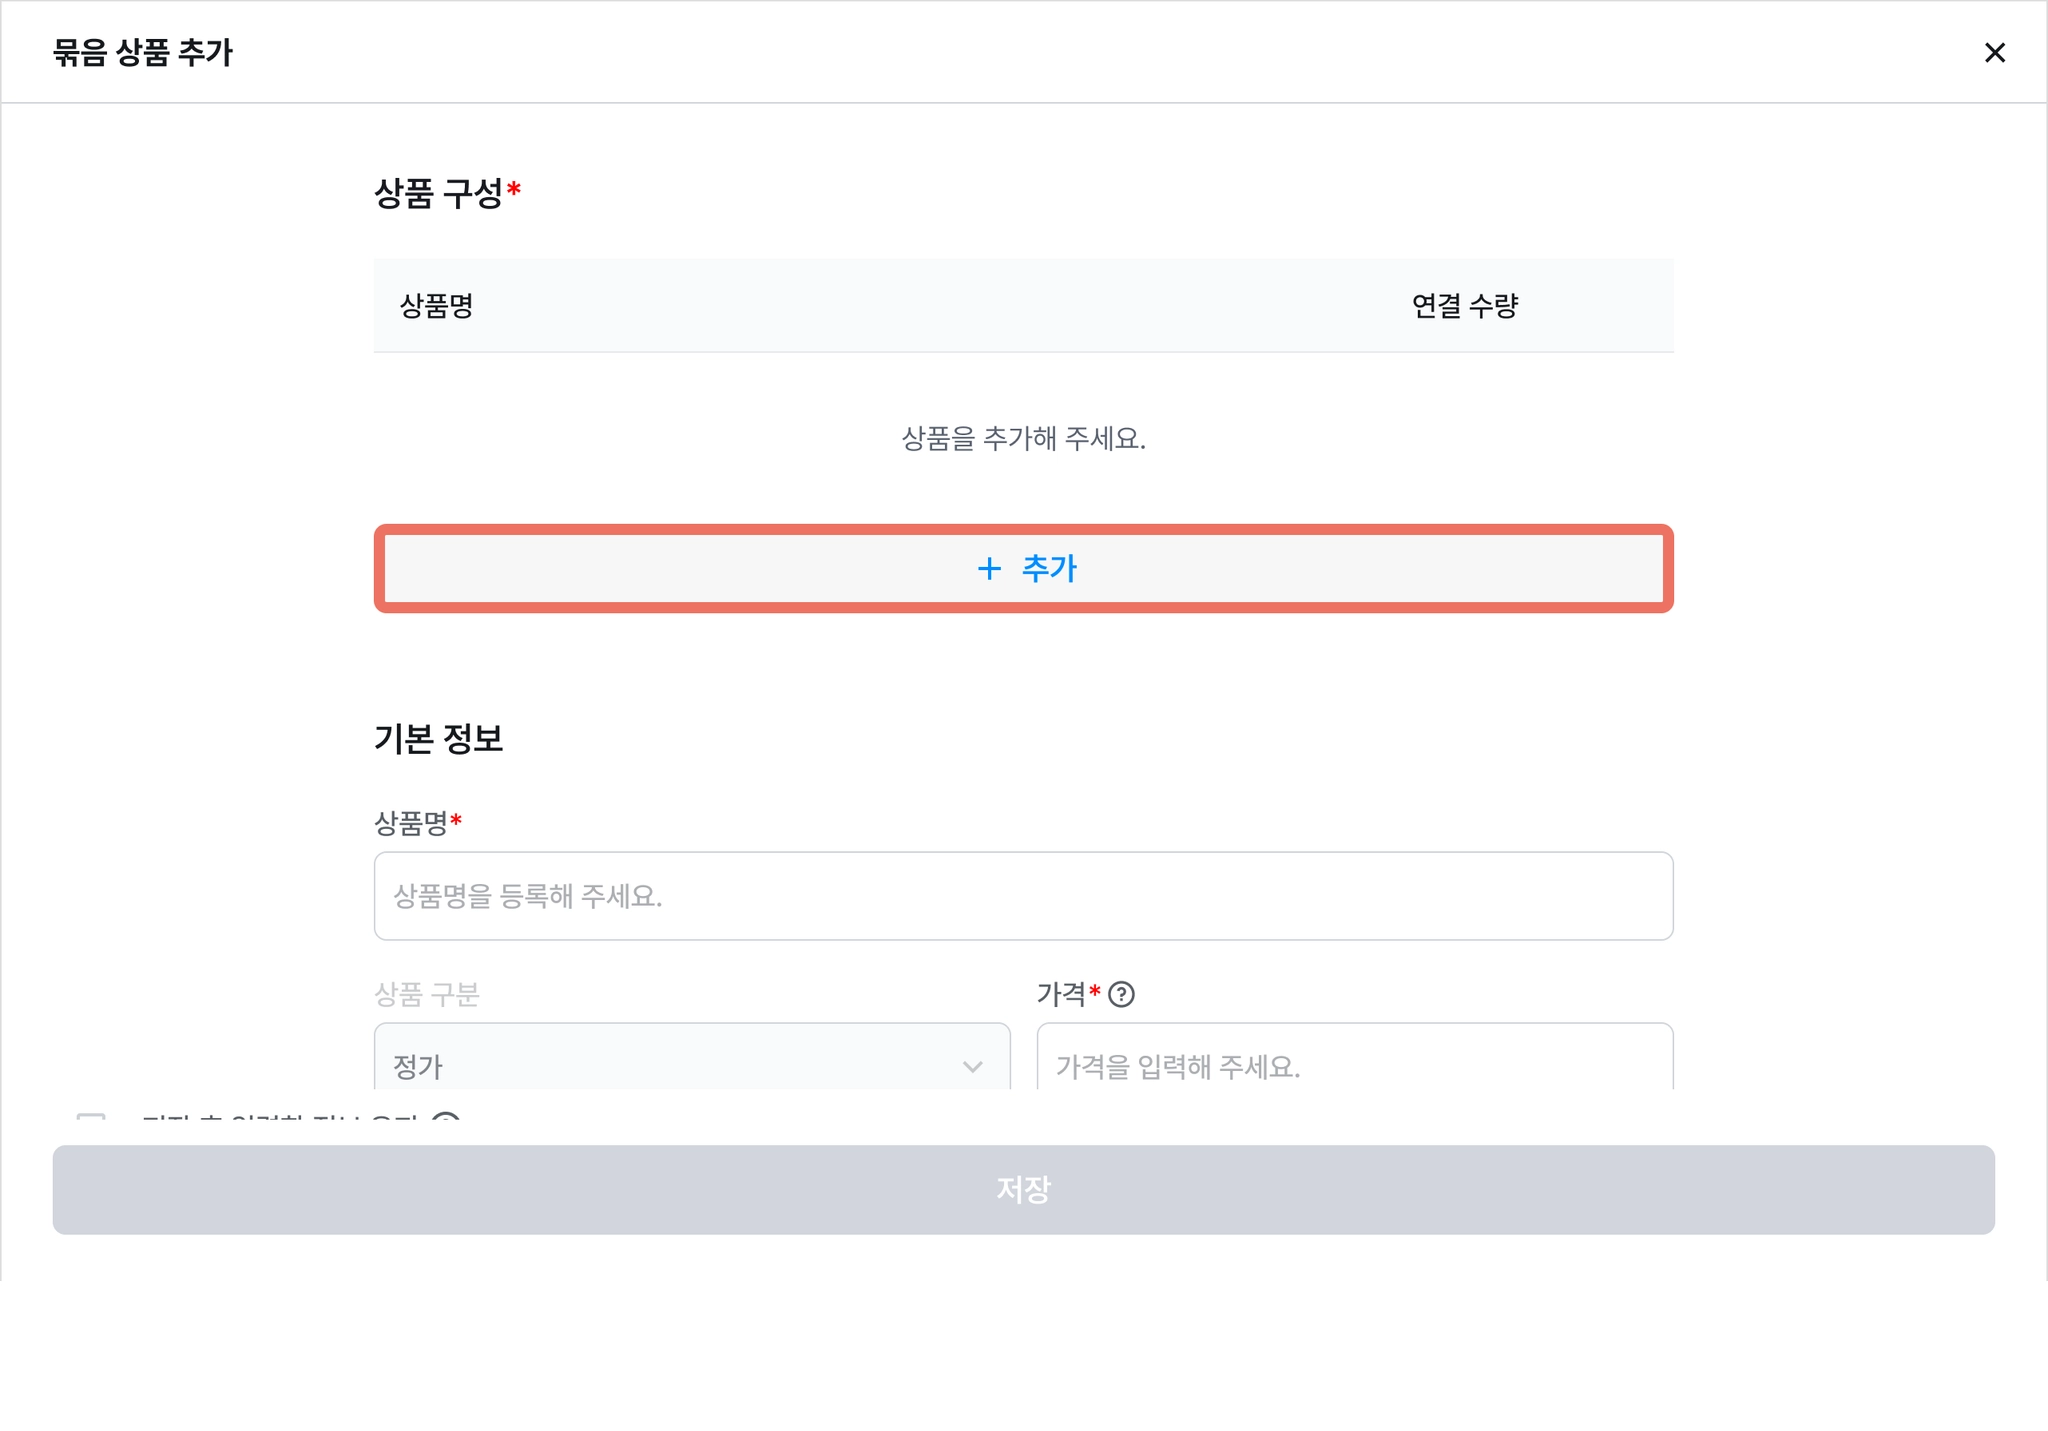2048x1431 pixels.
Task: Open the help icon next to 가격
Action: pyautogui.click(x=1121, y=994)
